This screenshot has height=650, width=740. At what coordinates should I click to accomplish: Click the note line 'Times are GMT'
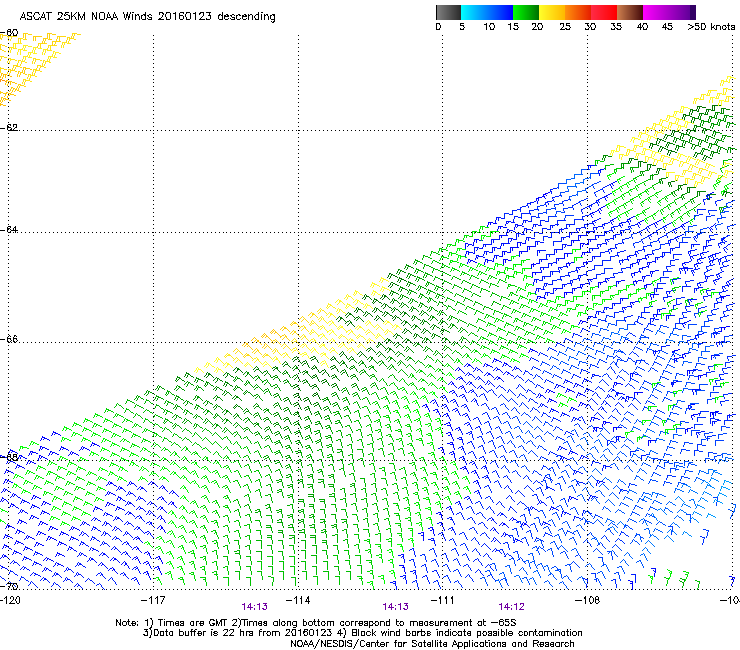pyautogui.click(x=193, y=623)
